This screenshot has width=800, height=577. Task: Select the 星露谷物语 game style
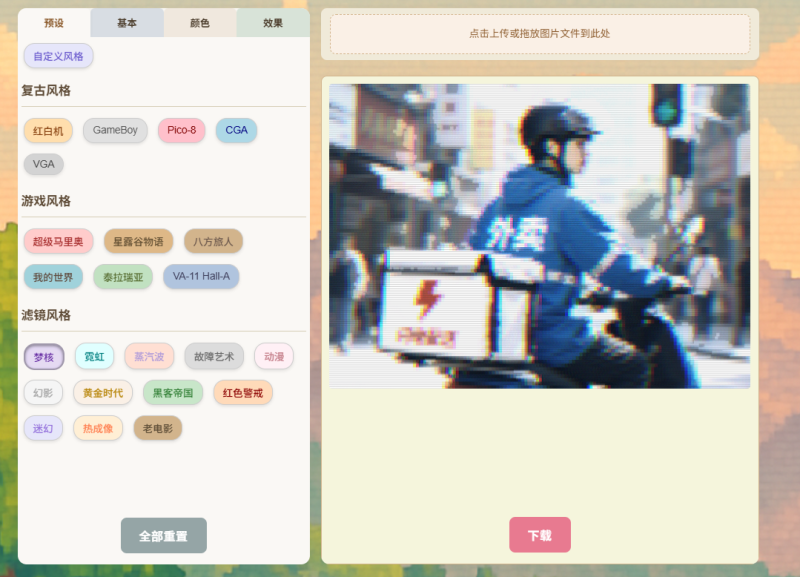(138, 241)
